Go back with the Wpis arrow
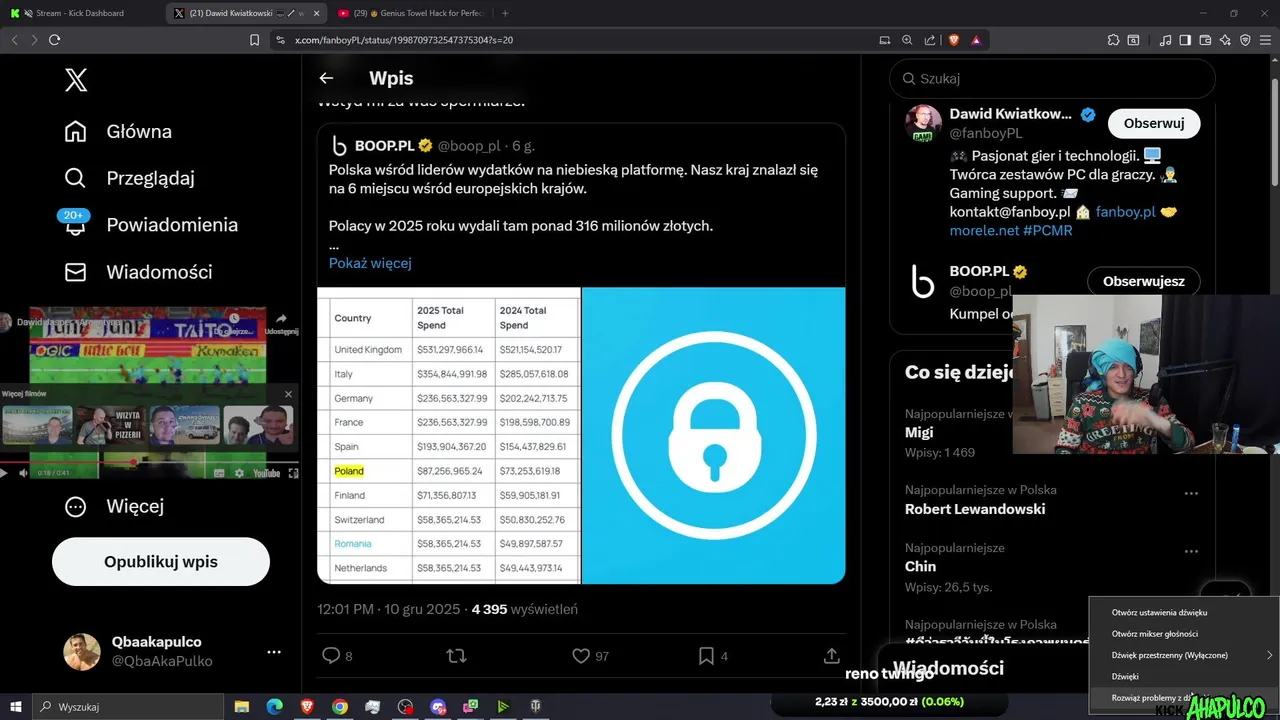 click(326, 78)
